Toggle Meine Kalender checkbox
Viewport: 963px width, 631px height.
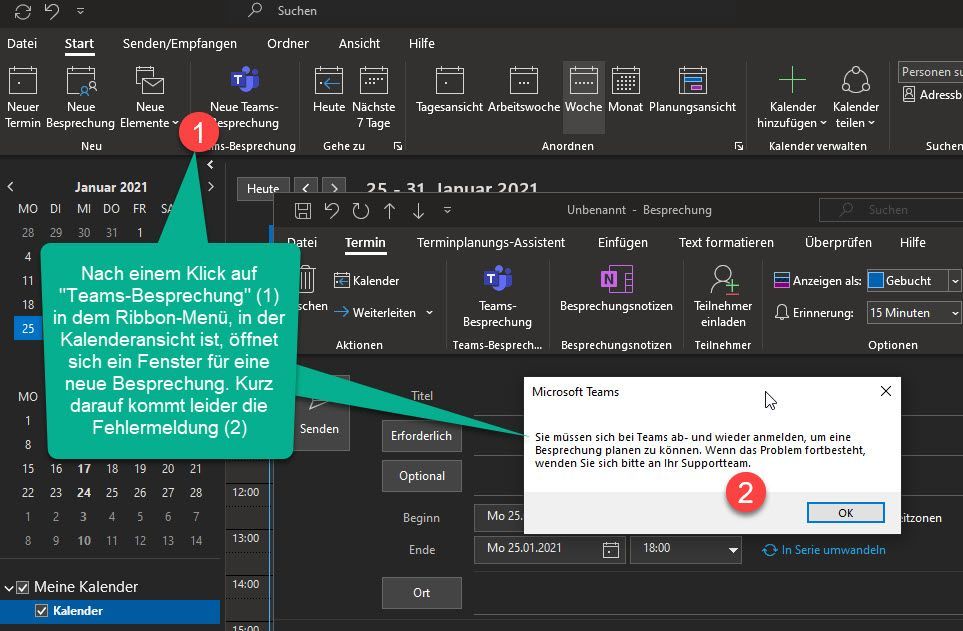click(x=23, y=587)
